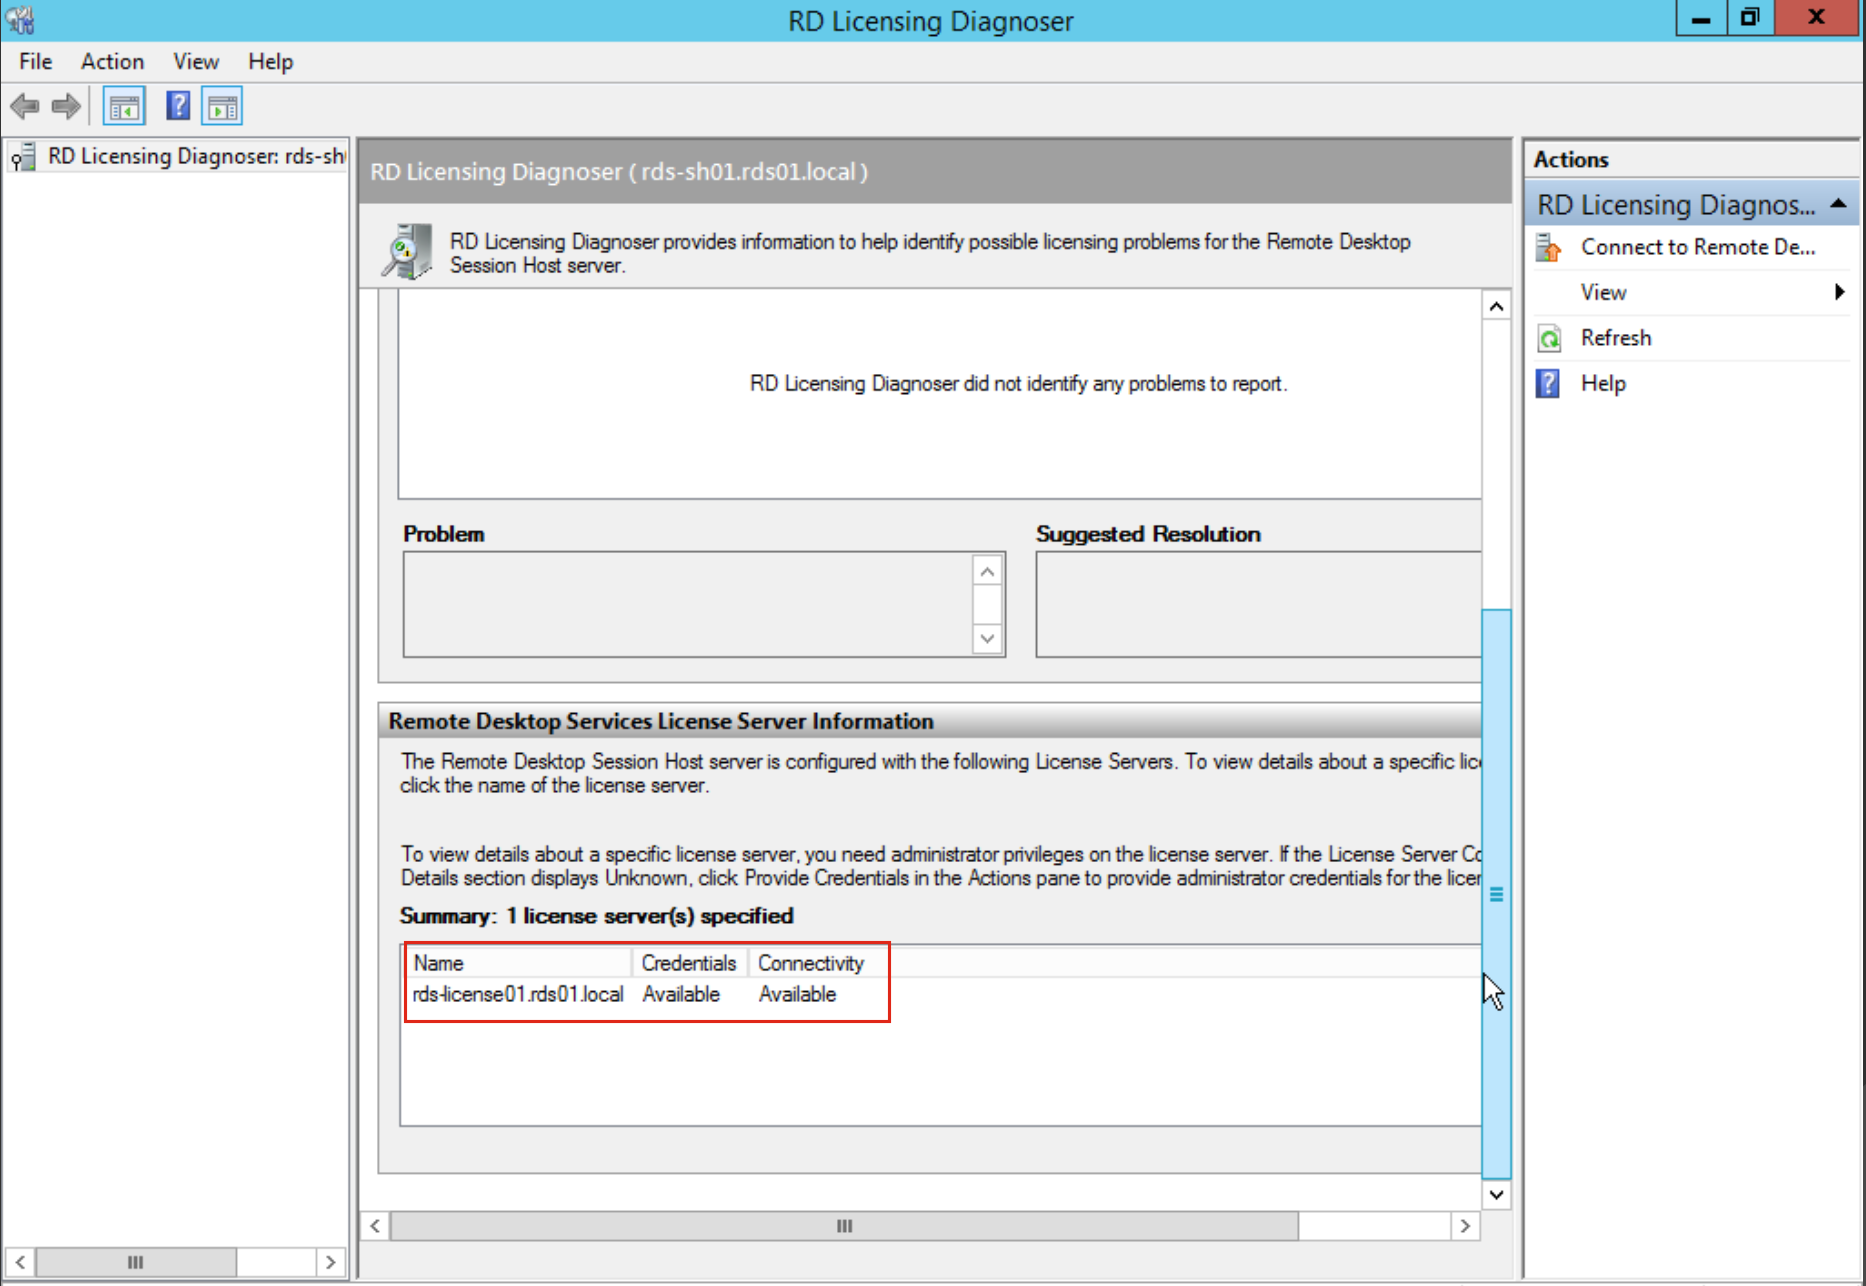Click the RD Licensing Diagnoser tree node icon
Viewport: 1866px width, 1286px height.
tap(23, 157)
